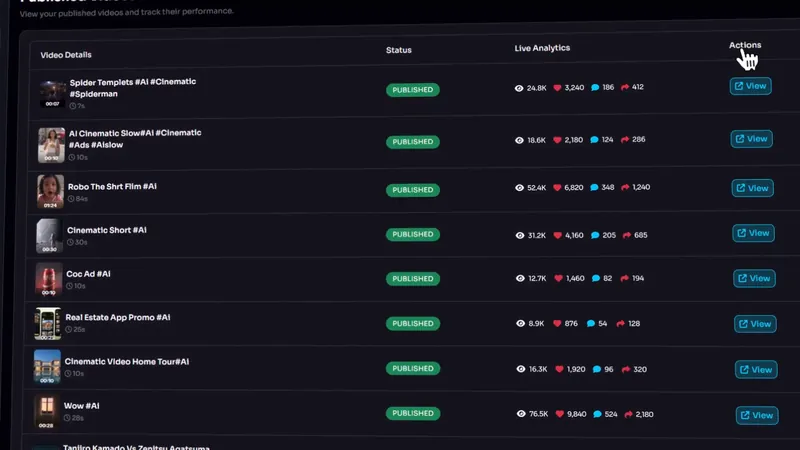Viewport: 800px width, 450px height.
Task: Click PUBLISHED badge for Coc Ad #AI
Action: [x=413, y=279]
